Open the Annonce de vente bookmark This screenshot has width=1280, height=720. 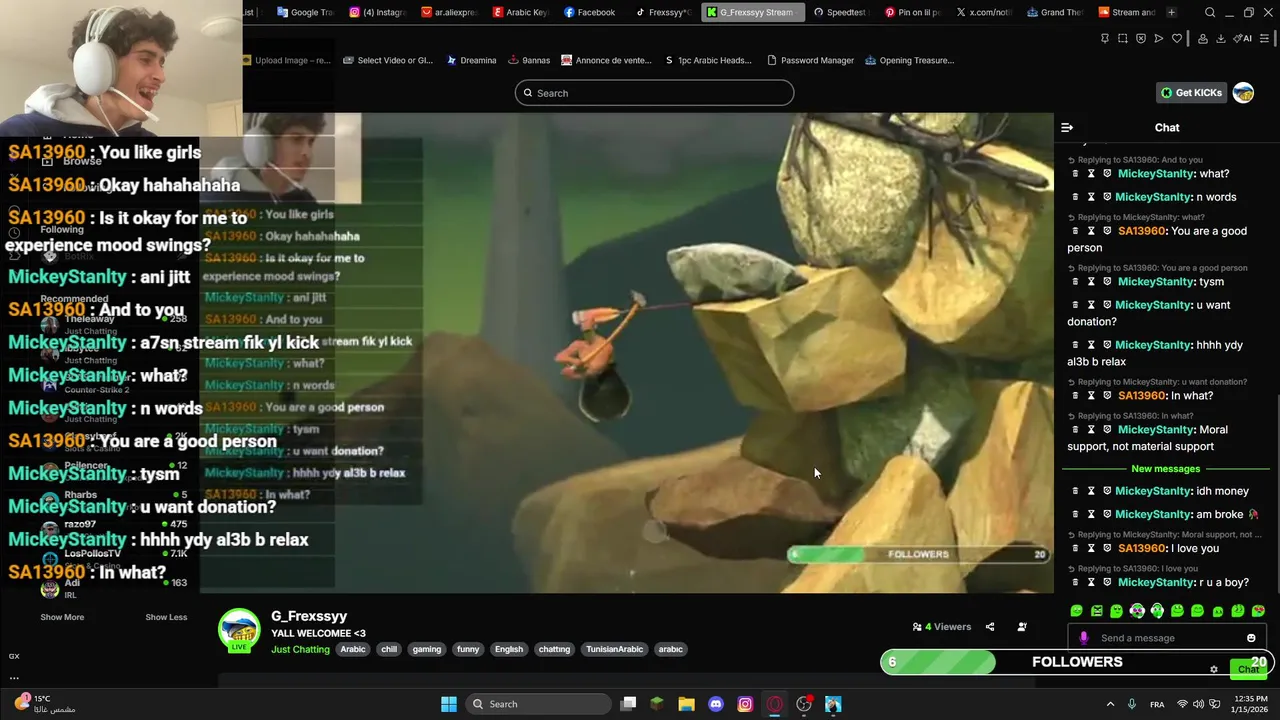point(606,60)
